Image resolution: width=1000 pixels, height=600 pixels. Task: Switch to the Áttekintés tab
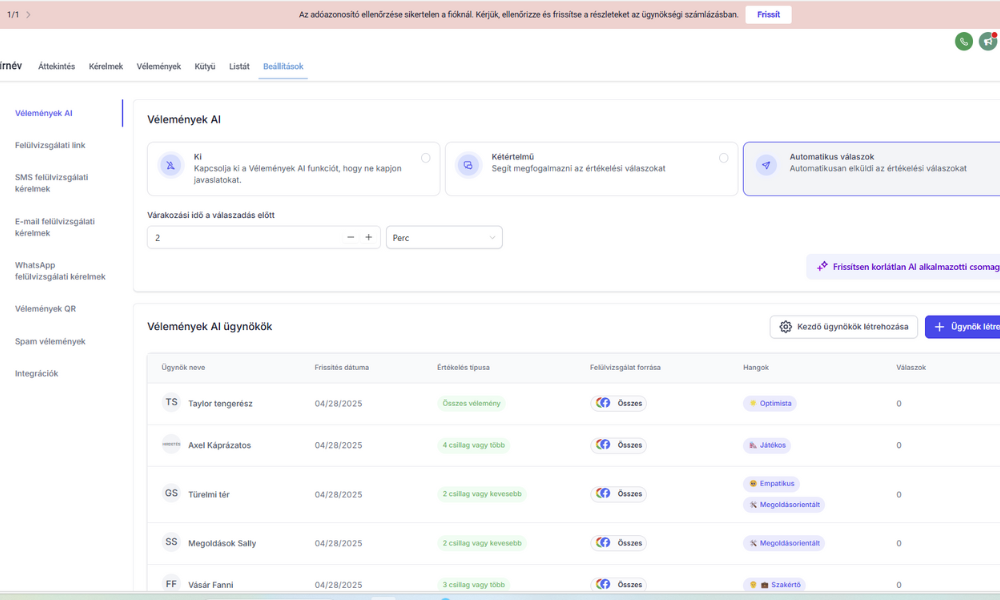coord(56,66)
